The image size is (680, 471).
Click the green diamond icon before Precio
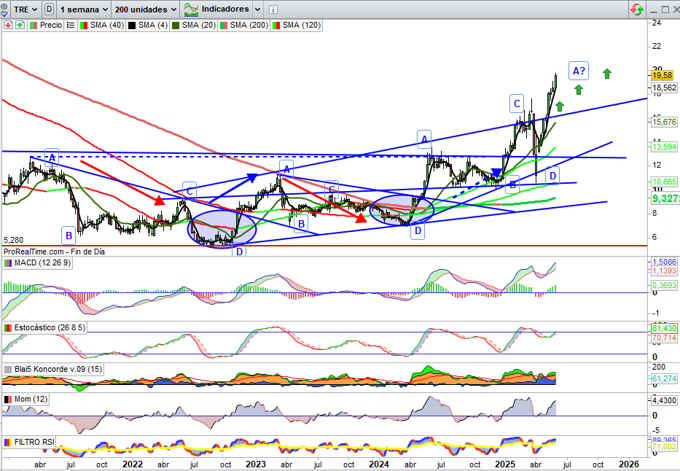20,26
